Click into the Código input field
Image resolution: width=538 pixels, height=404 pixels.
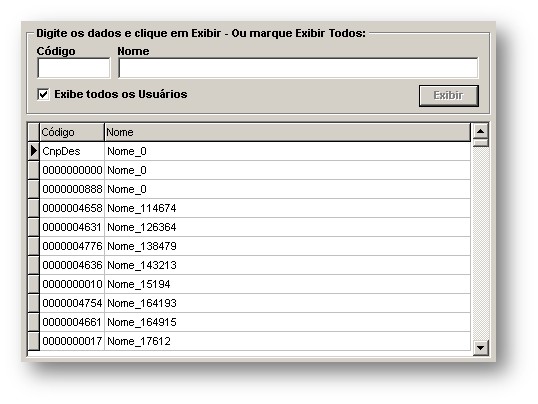(x=74, y=68)
